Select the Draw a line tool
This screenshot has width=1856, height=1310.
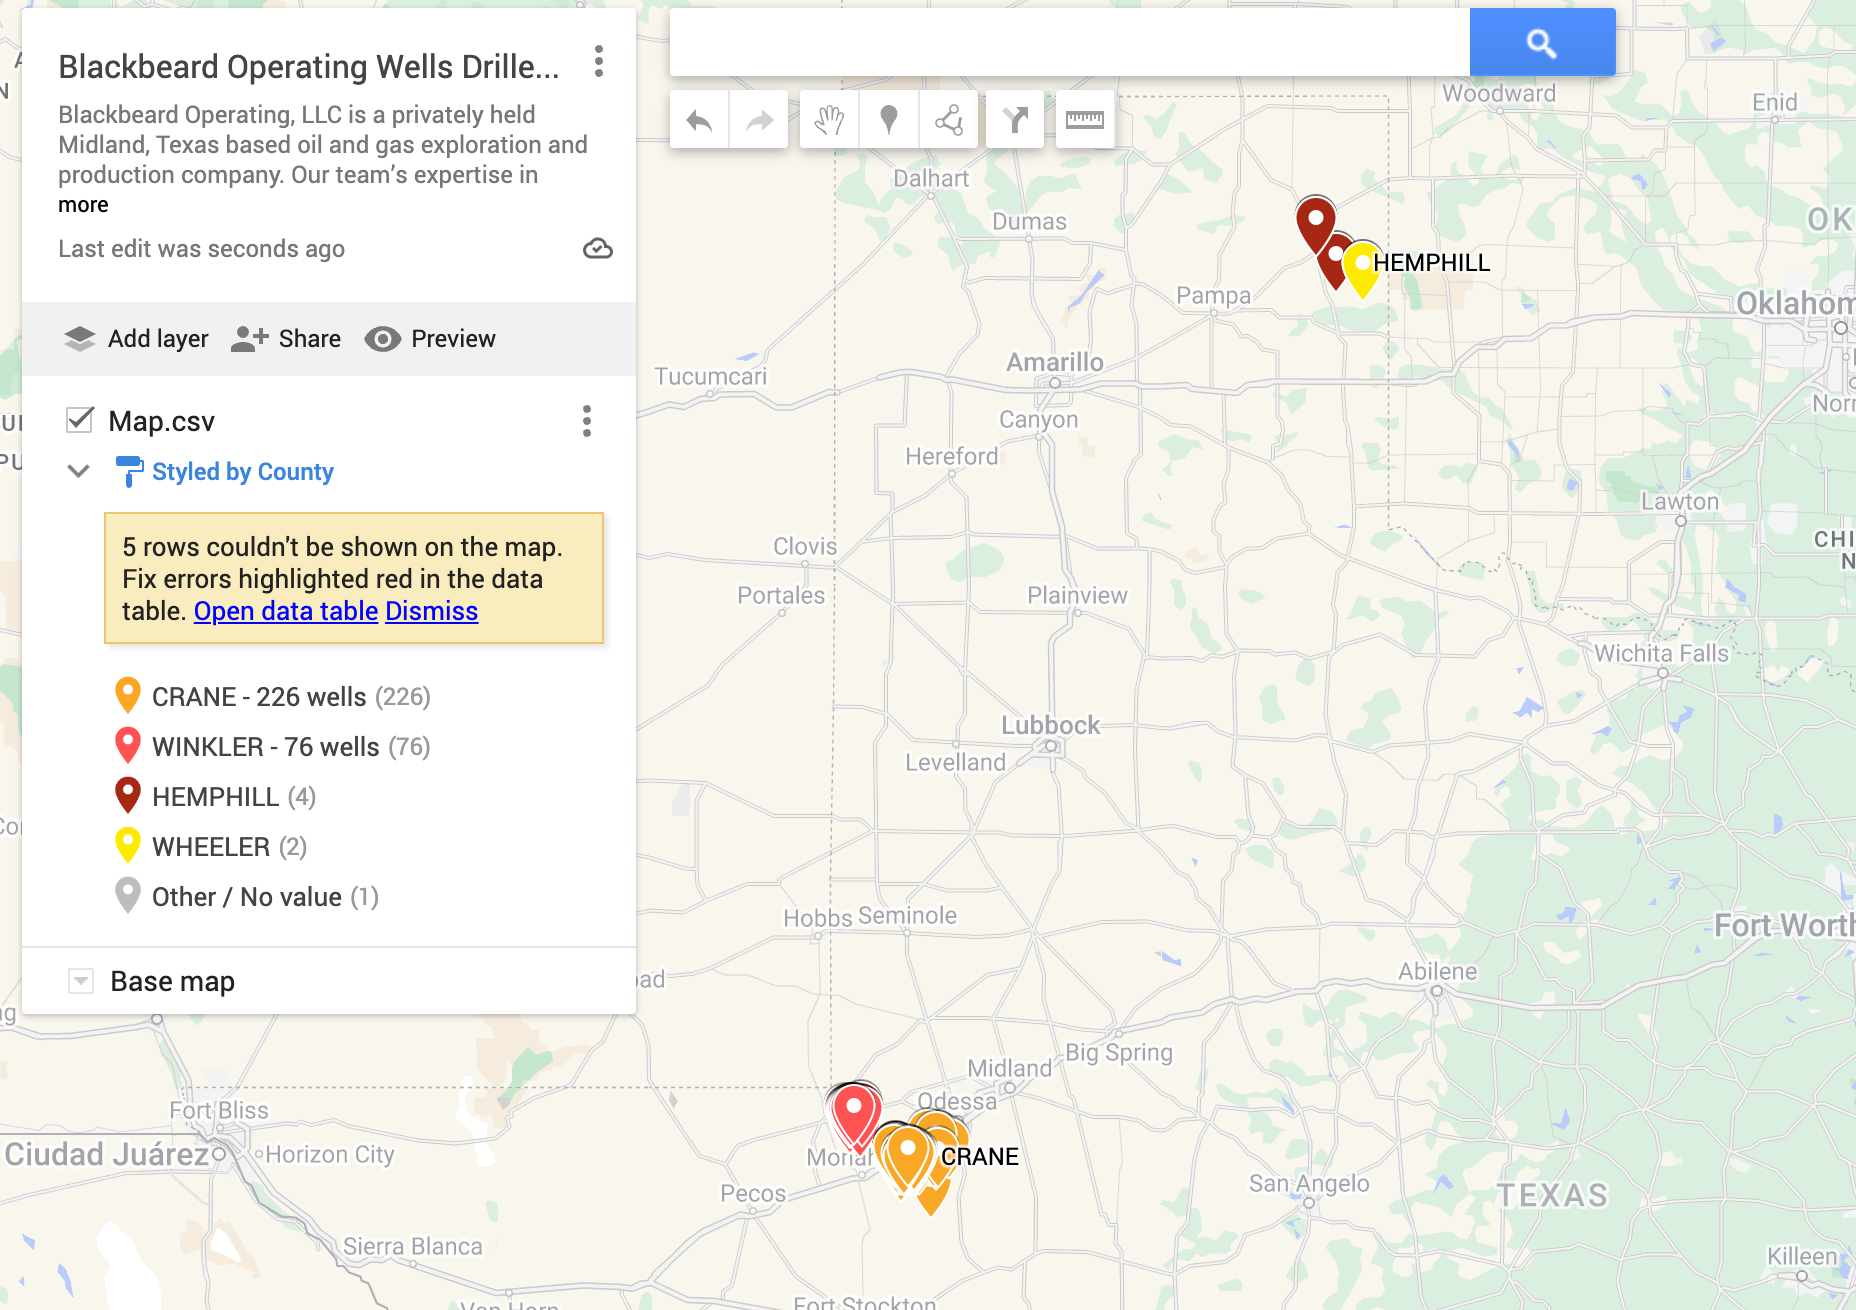[x=948, y=121]
